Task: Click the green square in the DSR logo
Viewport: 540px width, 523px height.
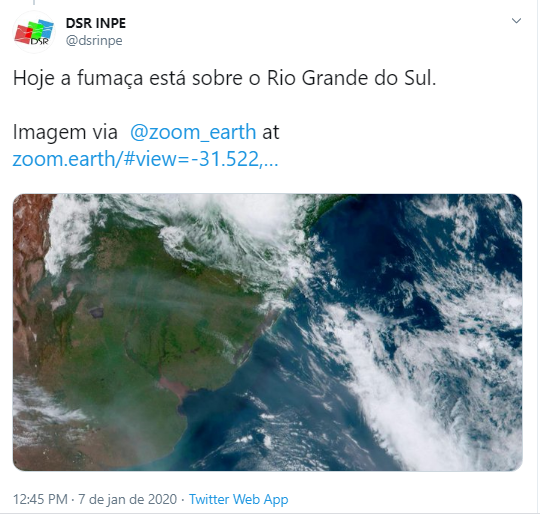Action: pyautogui.click(x=35, y=30)
